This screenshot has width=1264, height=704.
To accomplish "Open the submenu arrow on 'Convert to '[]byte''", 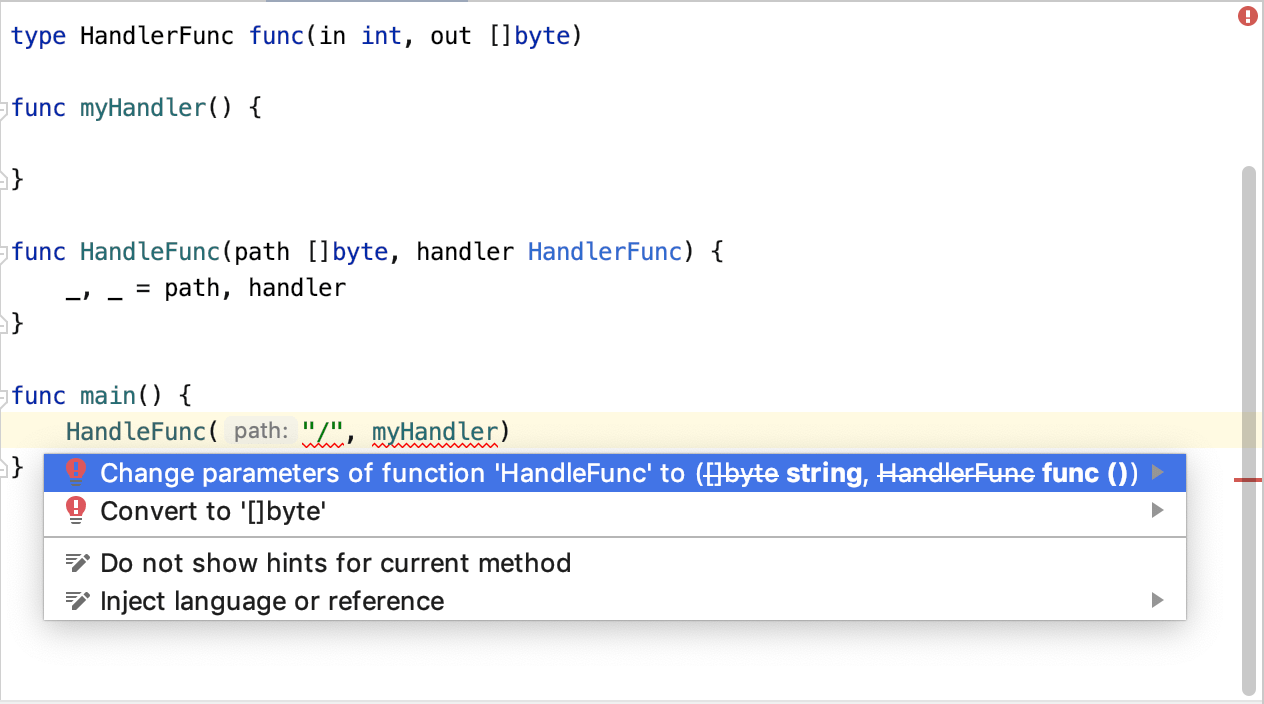I will coord(1157,510).
